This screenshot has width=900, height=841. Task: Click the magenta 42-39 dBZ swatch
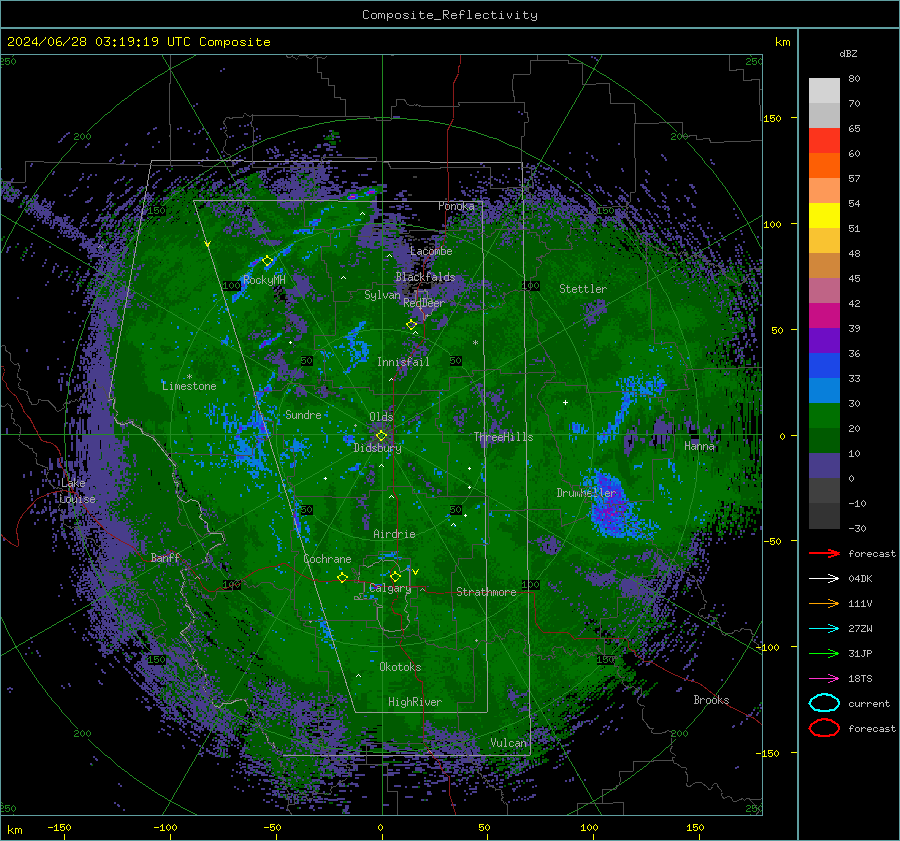click(x=824, y=316)
